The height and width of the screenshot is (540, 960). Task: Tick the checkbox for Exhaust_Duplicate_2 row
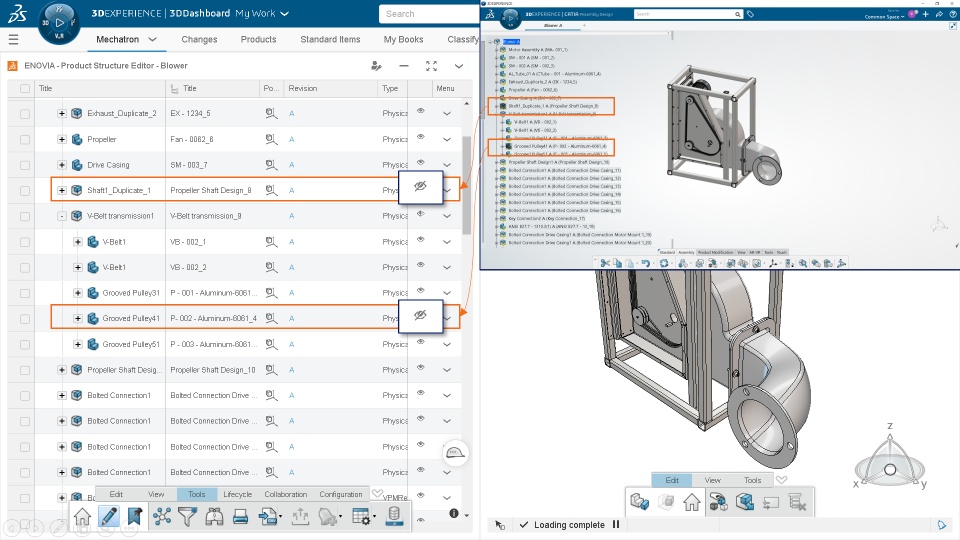click(24, 114)
